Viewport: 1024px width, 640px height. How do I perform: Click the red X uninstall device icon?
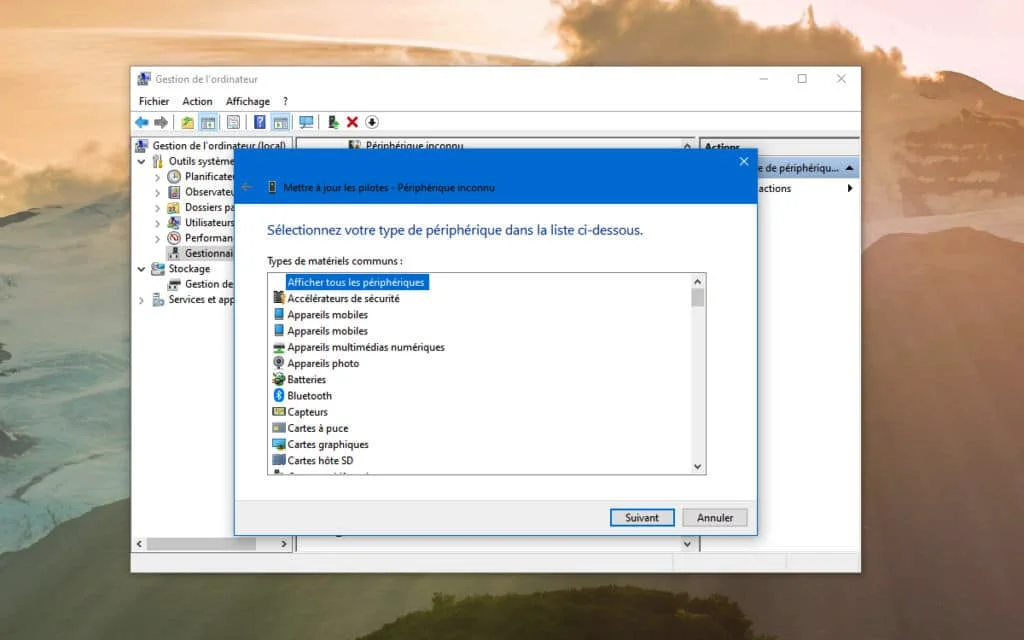[x=352, y=122]
